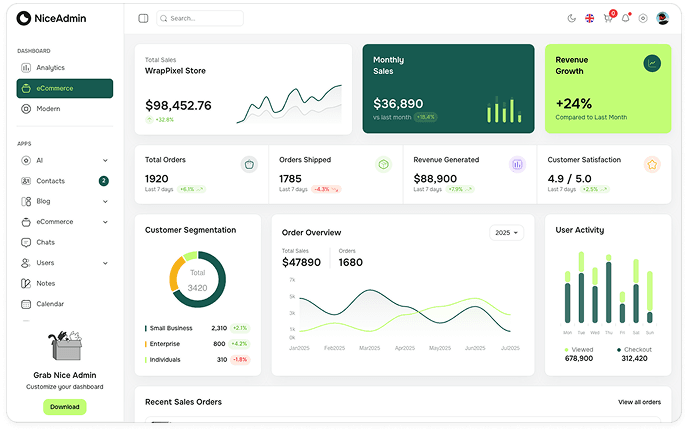Toggle the sidebar collapse icon

(x=143, y=18)
